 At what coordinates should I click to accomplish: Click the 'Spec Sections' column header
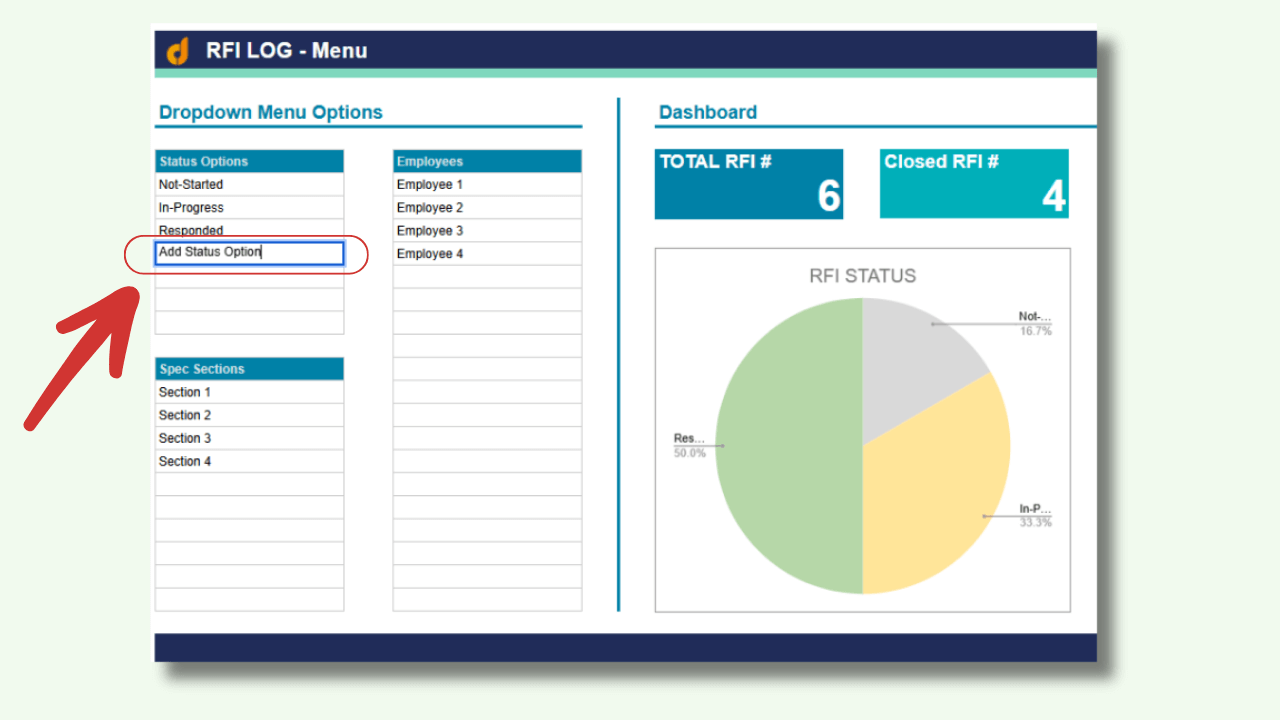tap(250, 369)
